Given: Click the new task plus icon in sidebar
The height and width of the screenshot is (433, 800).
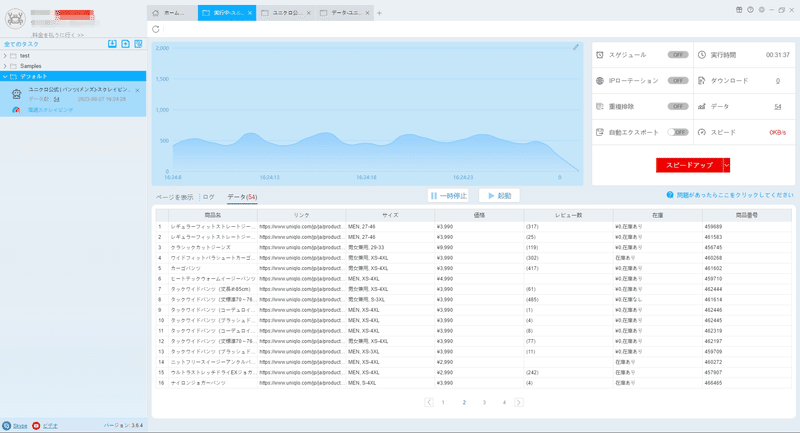Looking at the screenshot, I should coord(126,44).
